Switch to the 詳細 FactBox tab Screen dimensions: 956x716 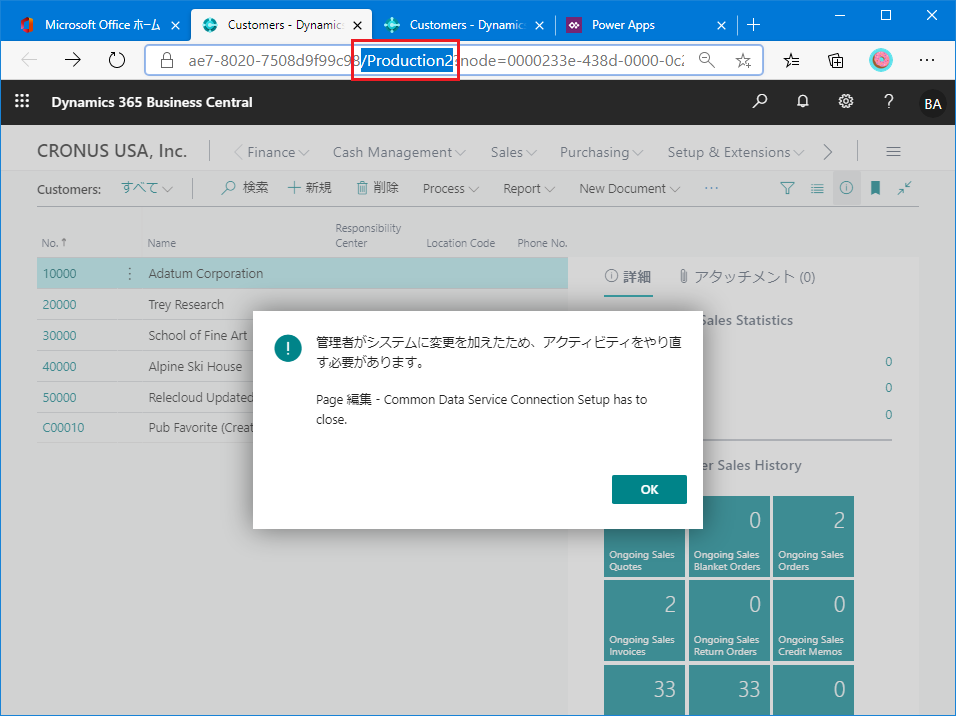[628, 277]
